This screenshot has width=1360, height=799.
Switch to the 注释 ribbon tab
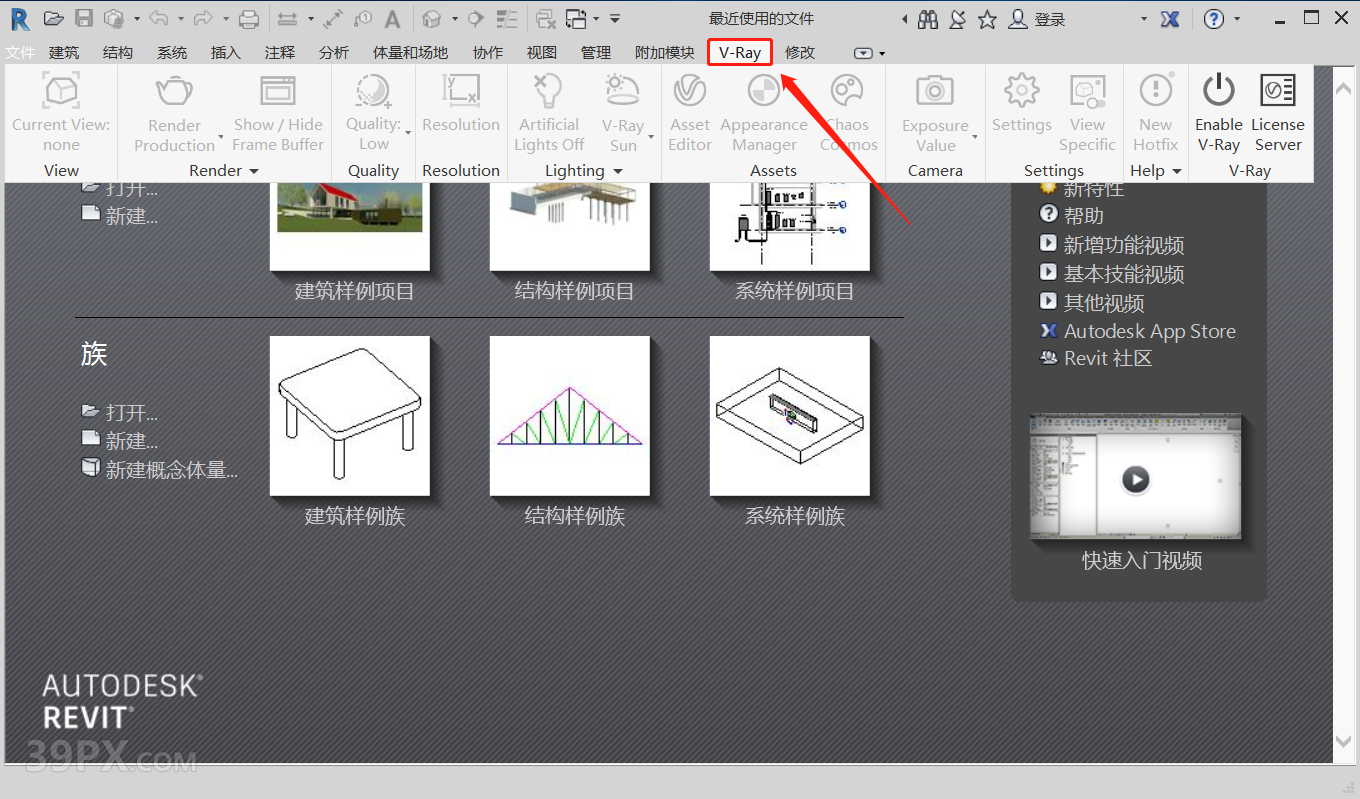pos(280,53)
